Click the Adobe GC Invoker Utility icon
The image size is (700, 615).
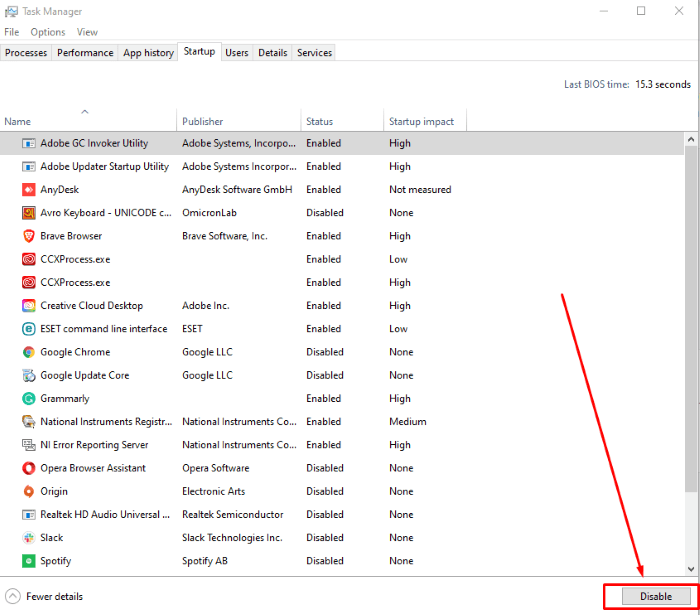(29, 143)
